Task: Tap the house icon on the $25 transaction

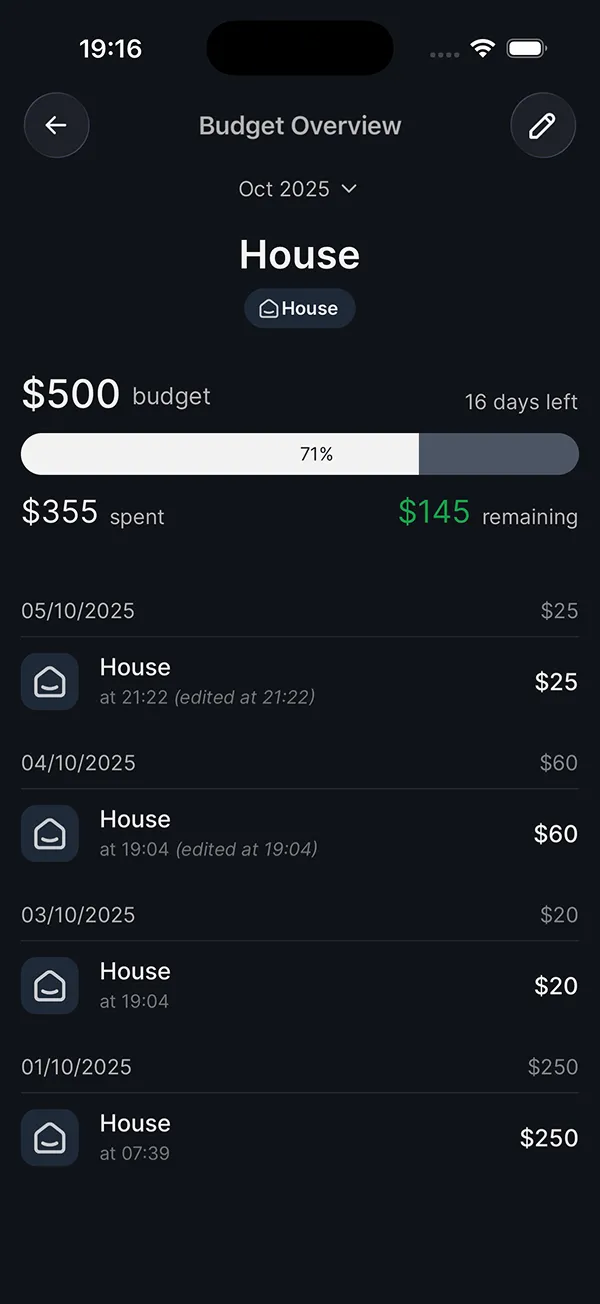Action: tap(49, 681)
